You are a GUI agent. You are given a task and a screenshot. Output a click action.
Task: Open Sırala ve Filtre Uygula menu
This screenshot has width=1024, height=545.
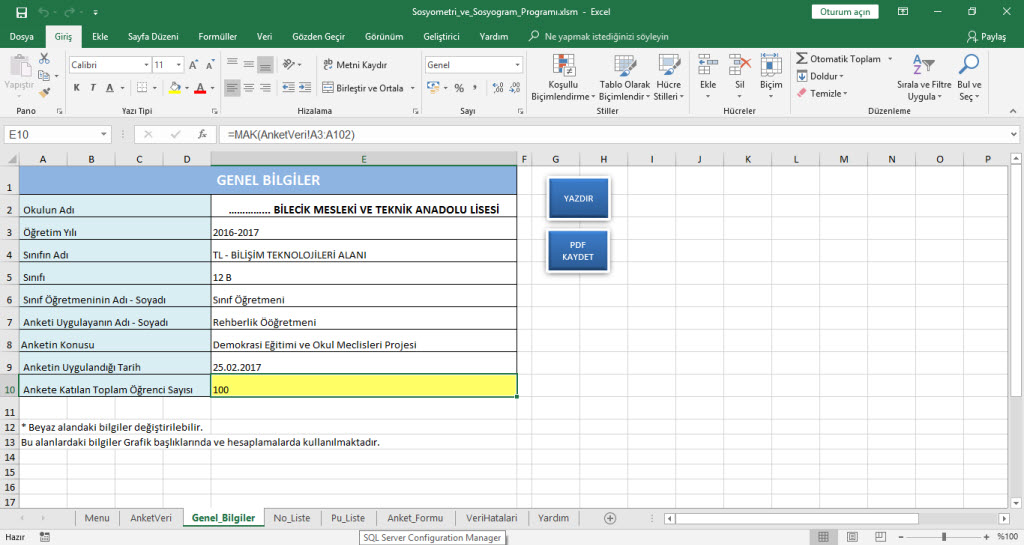(923, 78)
